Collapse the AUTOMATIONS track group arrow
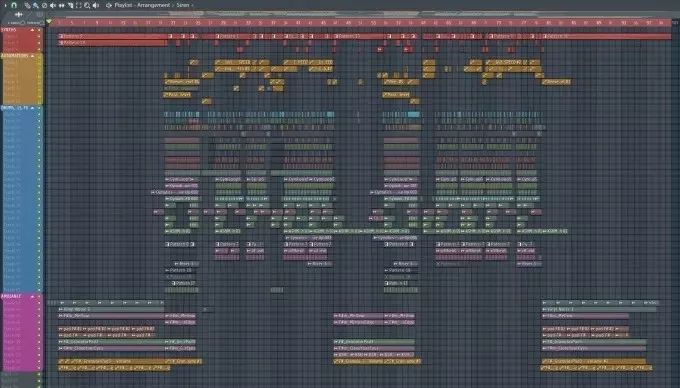The height and width of the screenshot is (388, 680). point(32,56)
